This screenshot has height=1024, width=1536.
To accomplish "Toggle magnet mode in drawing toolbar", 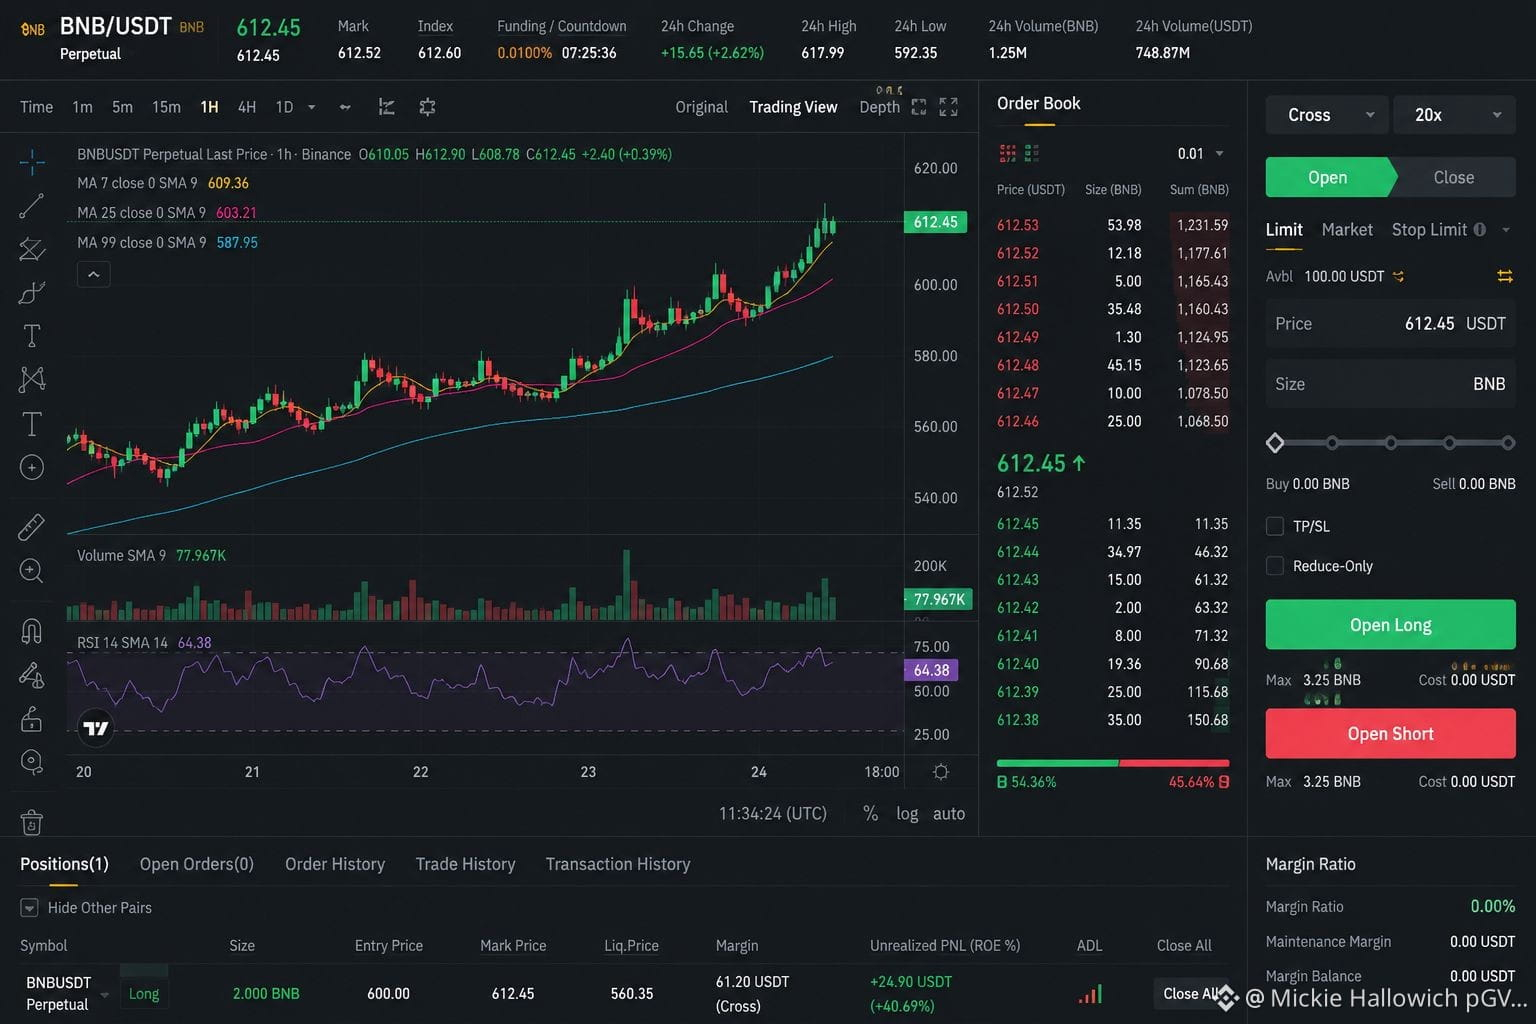I will (x=32, y=632).
